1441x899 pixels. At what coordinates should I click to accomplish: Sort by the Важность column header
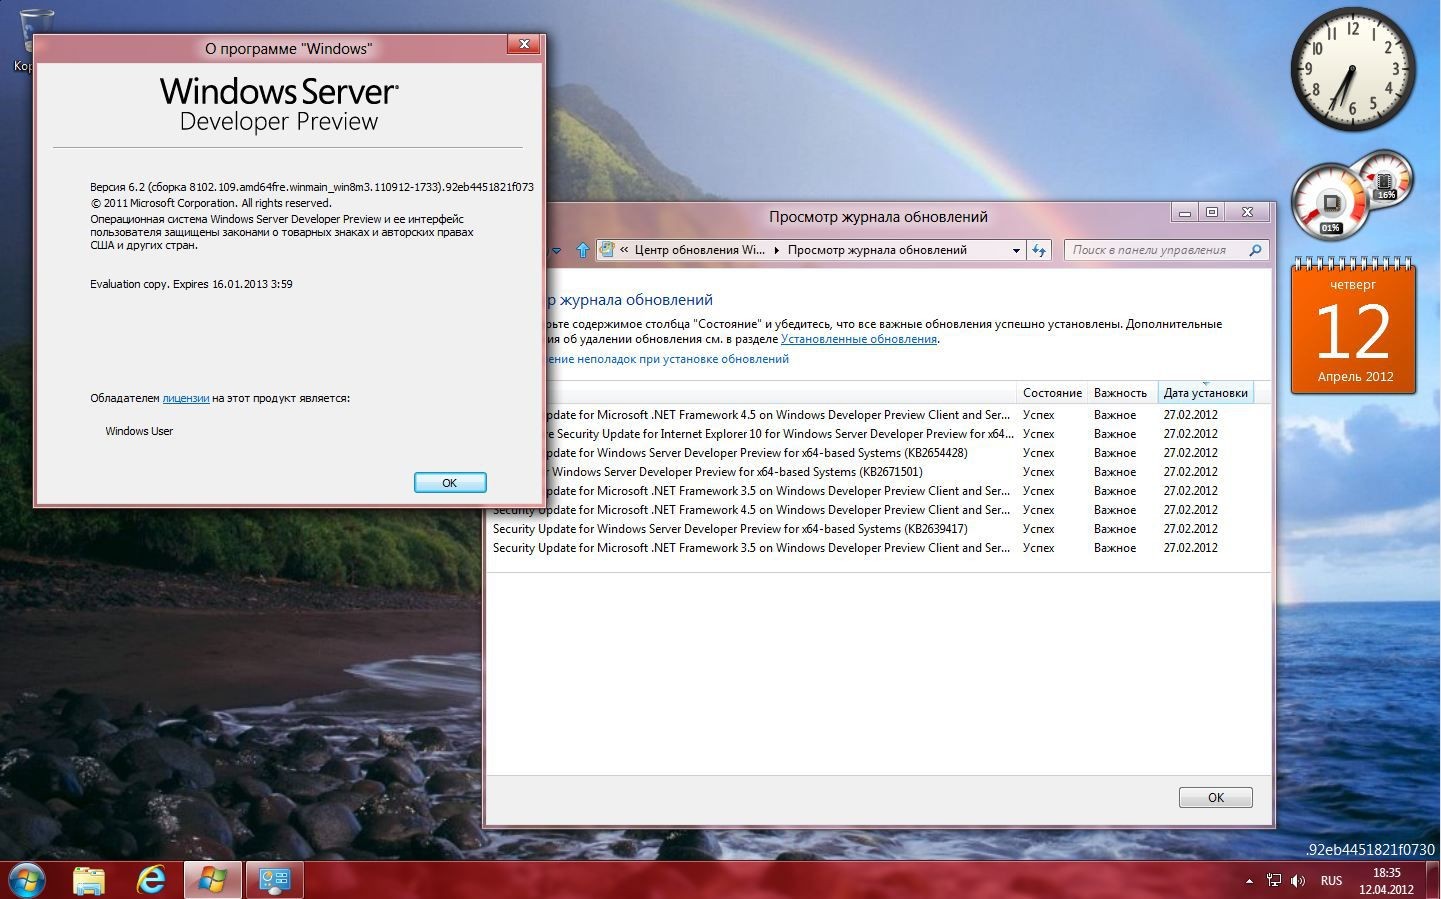click(1120, 393)
